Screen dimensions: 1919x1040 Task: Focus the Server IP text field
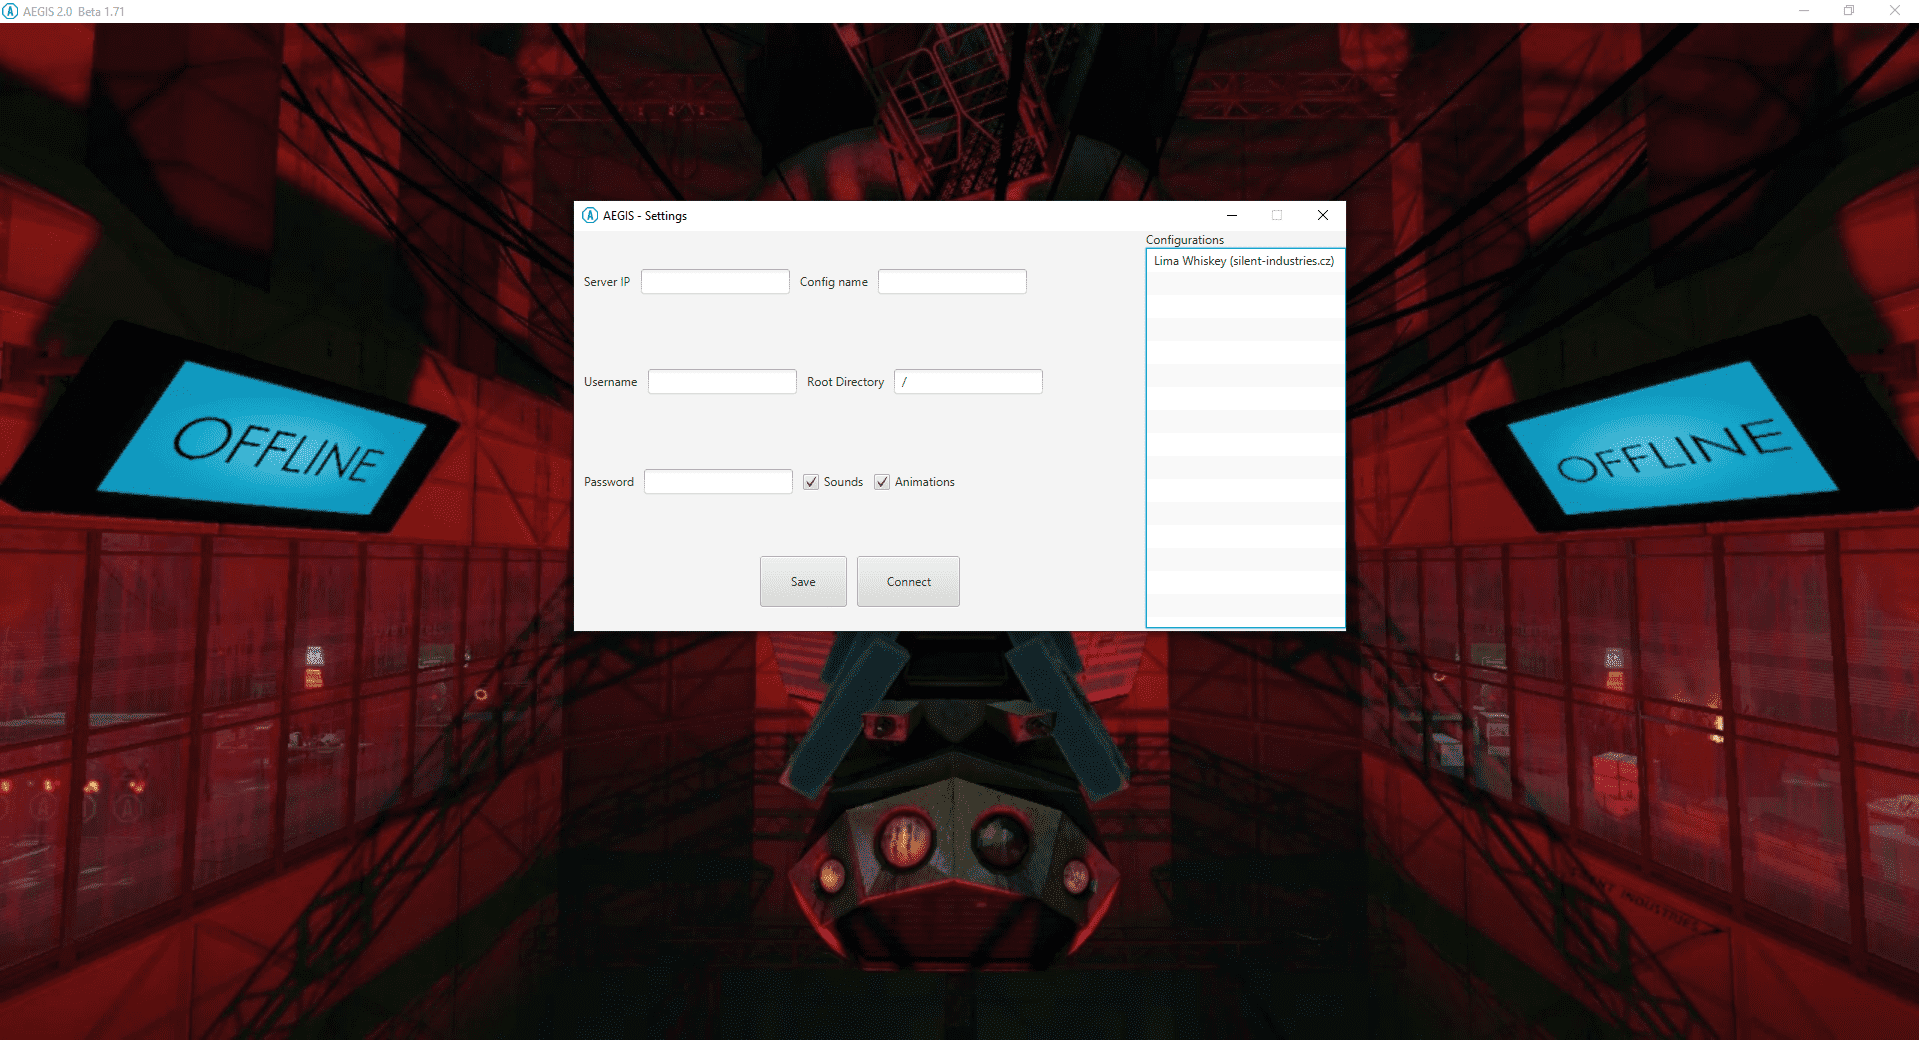point(715,282)
